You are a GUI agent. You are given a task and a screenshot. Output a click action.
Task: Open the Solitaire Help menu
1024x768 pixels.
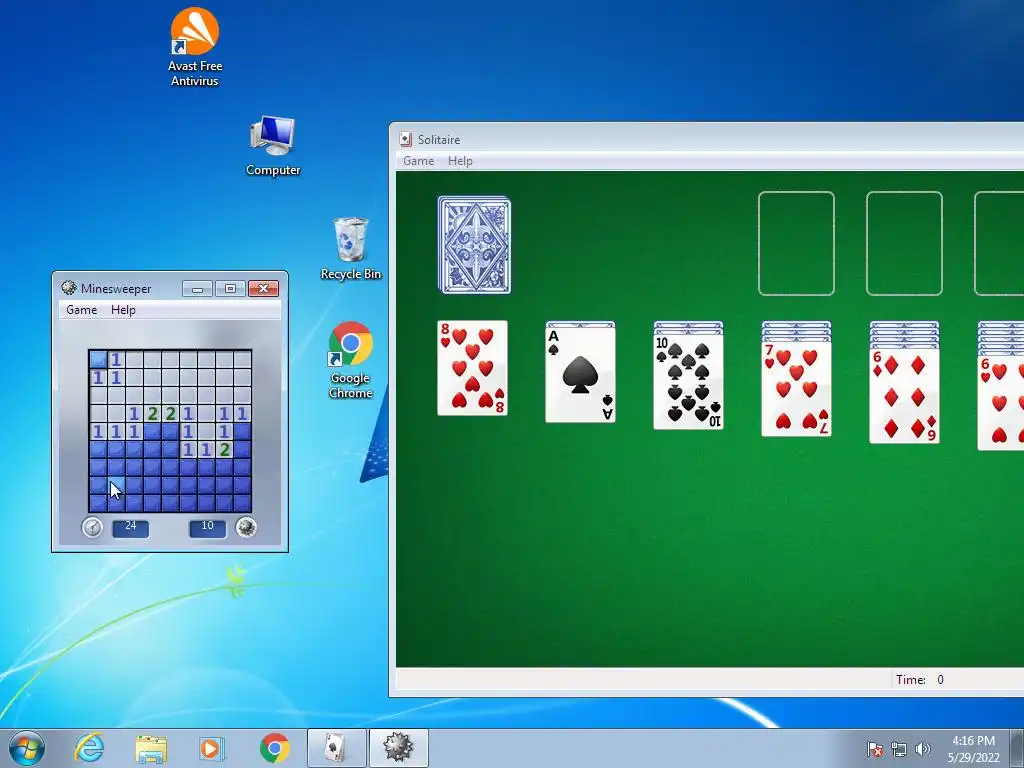click(x=460, y=161)
